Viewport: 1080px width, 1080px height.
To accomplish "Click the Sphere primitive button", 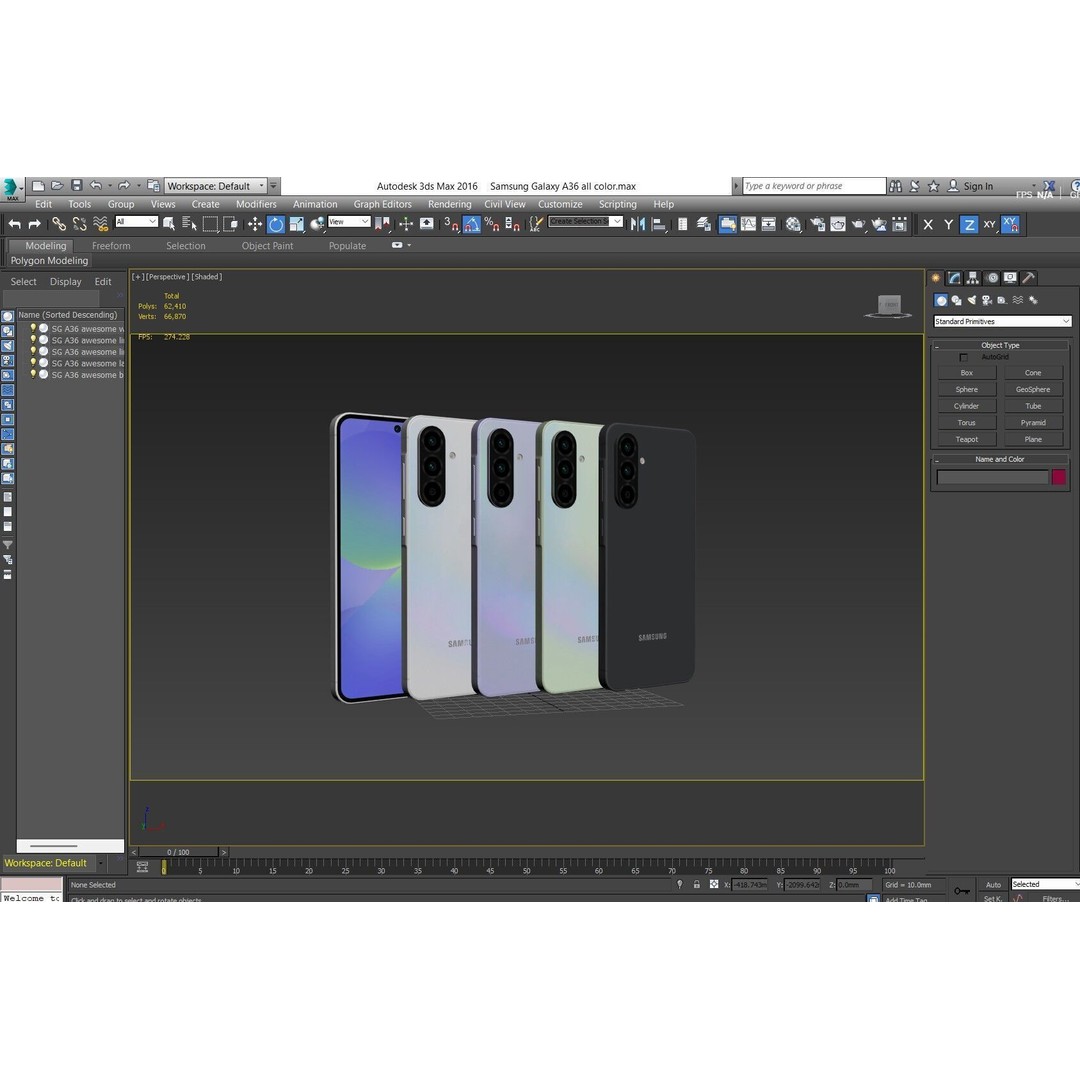I will (966, 389).
